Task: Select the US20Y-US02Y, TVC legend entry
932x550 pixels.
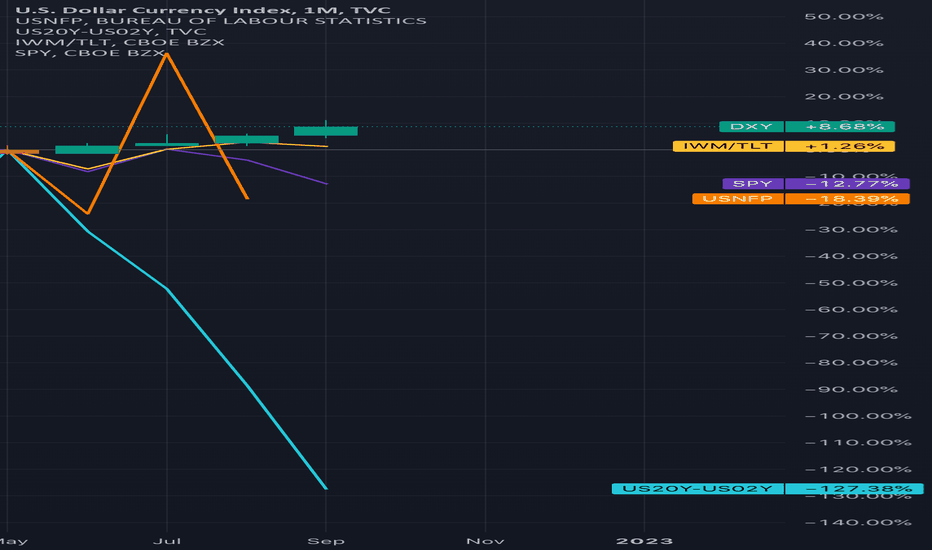Action: tap(111, 32)
